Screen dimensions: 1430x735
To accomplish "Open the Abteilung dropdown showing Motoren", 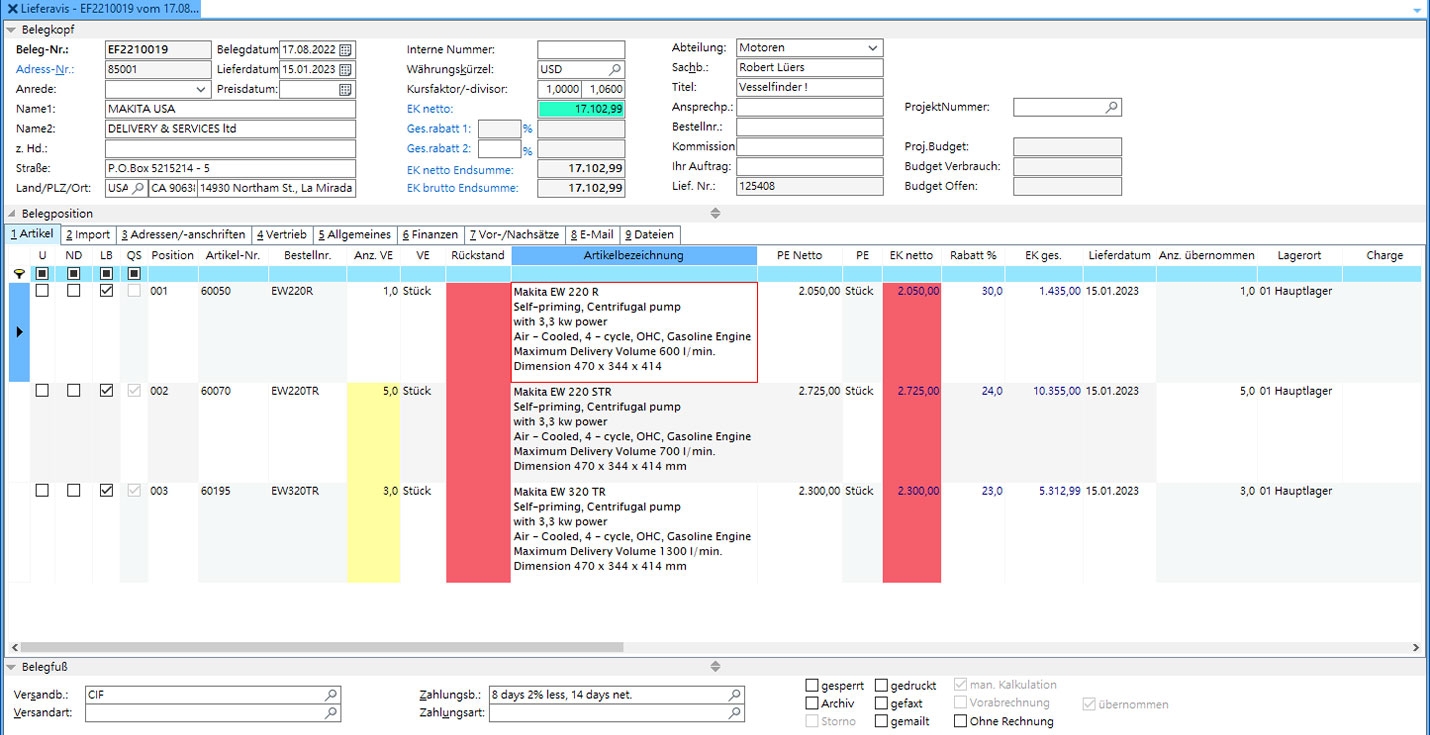I will click(x=872, y=48).
